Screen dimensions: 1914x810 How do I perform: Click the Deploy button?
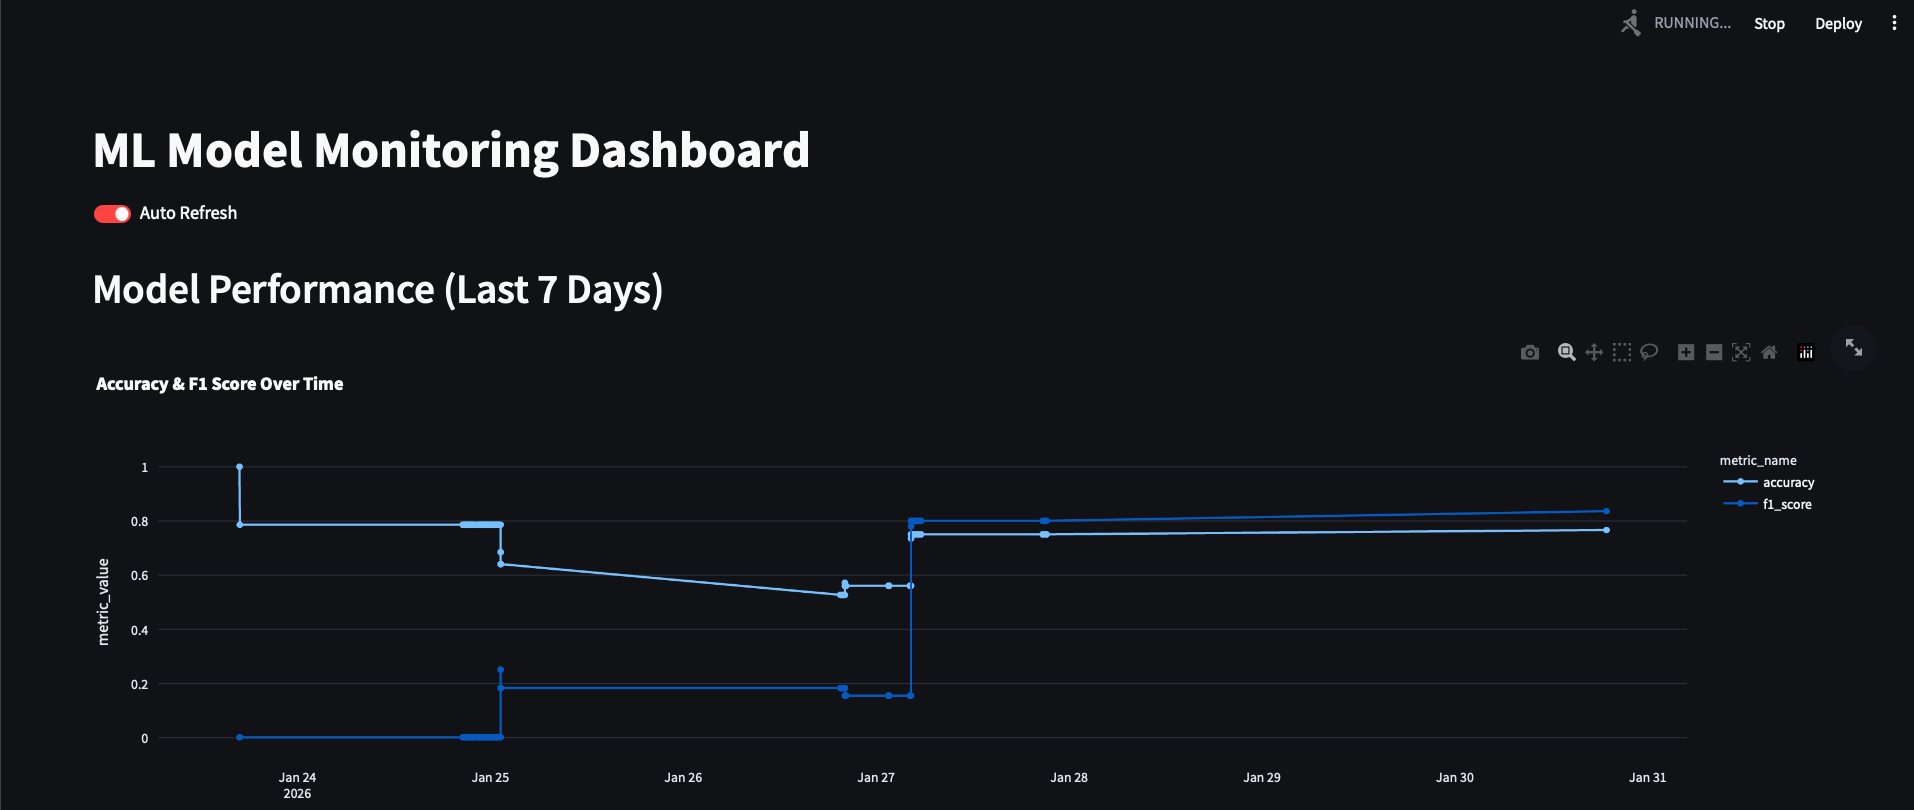tap(1838, 23)
